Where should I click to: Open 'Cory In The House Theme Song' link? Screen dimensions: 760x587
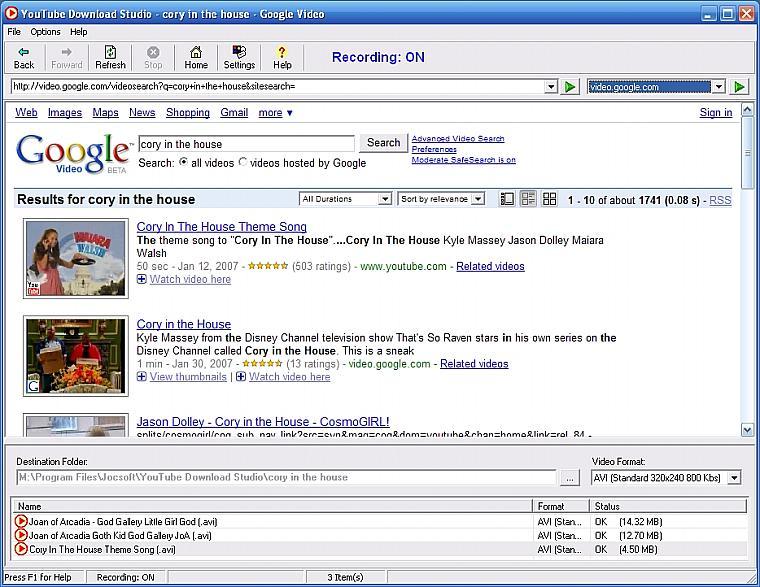pyautogui.click(x=221, y=227)
